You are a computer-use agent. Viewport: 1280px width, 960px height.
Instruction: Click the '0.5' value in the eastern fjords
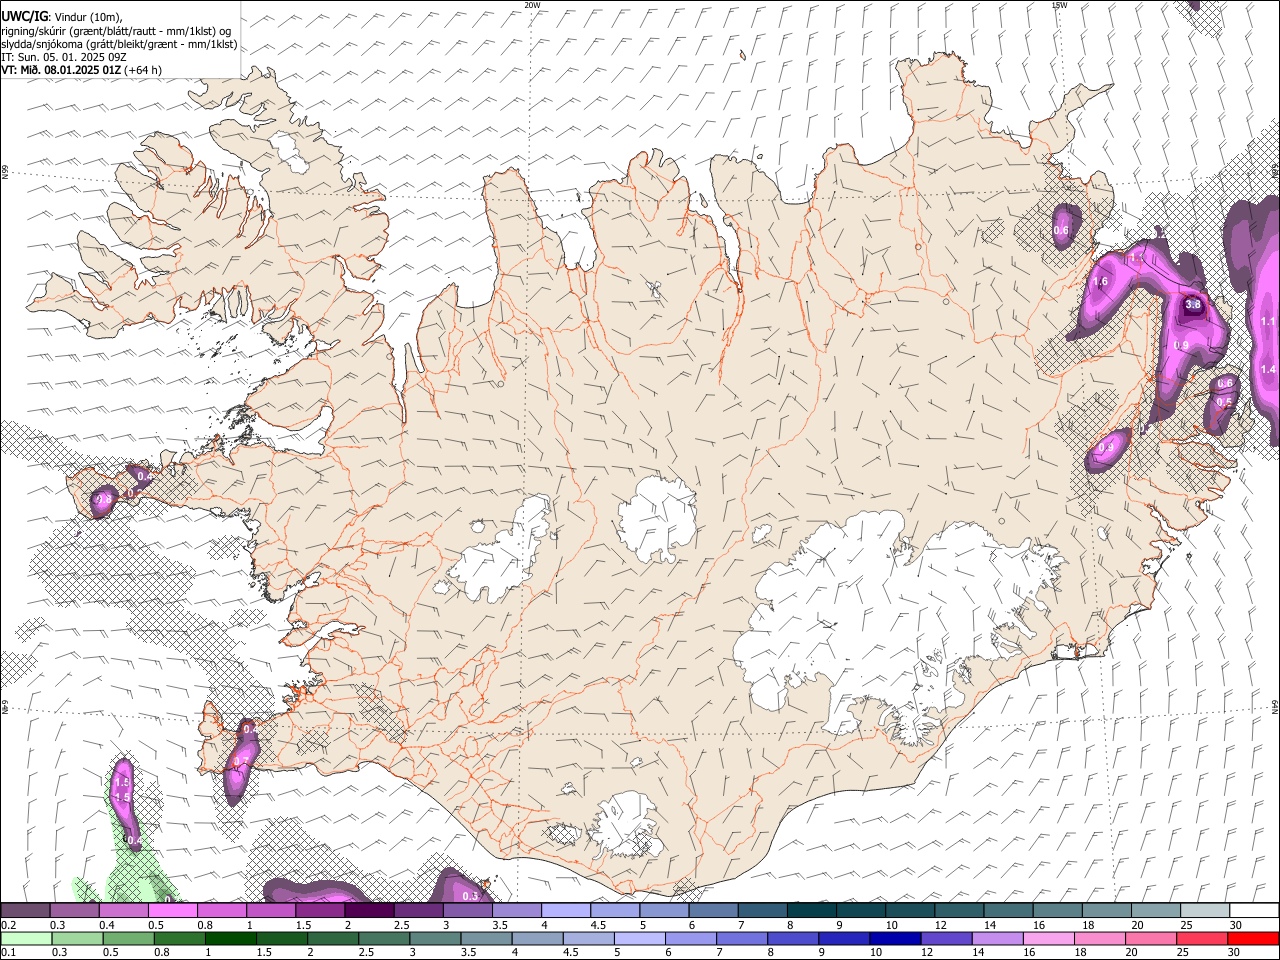click(x=1223, y=402)
